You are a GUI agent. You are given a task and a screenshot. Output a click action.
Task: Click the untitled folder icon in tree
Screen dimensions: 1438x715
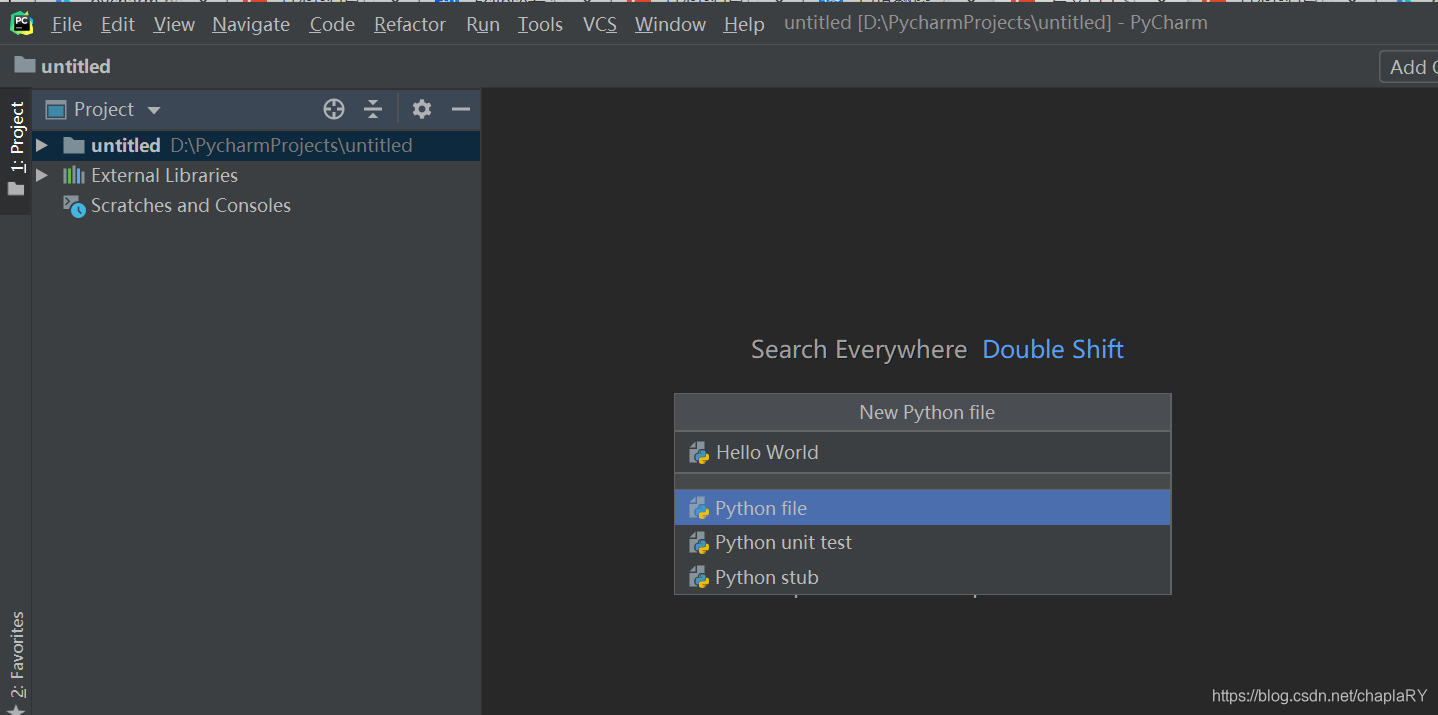74,145
